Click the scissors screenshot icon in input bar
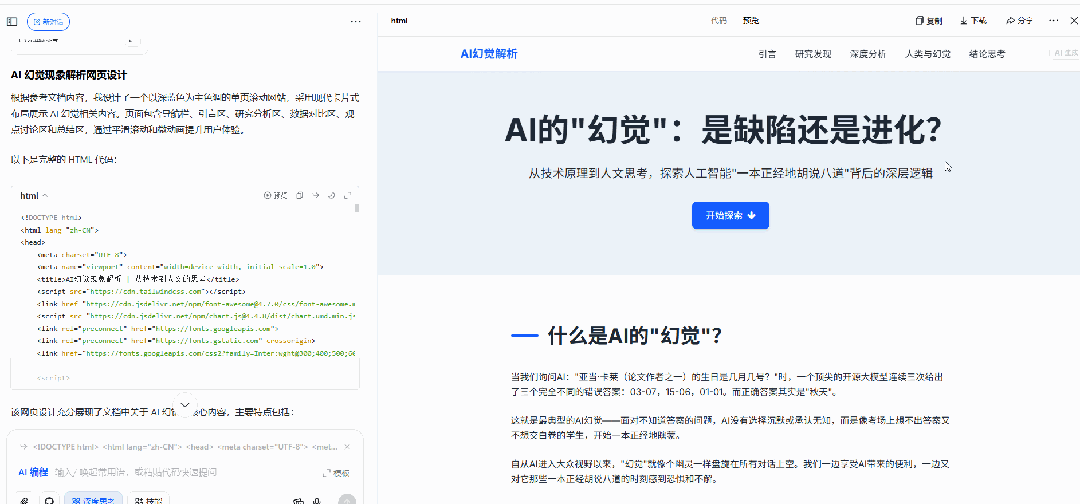The height and width of the screenshot is (504, 1080). [x=298, y=502]
